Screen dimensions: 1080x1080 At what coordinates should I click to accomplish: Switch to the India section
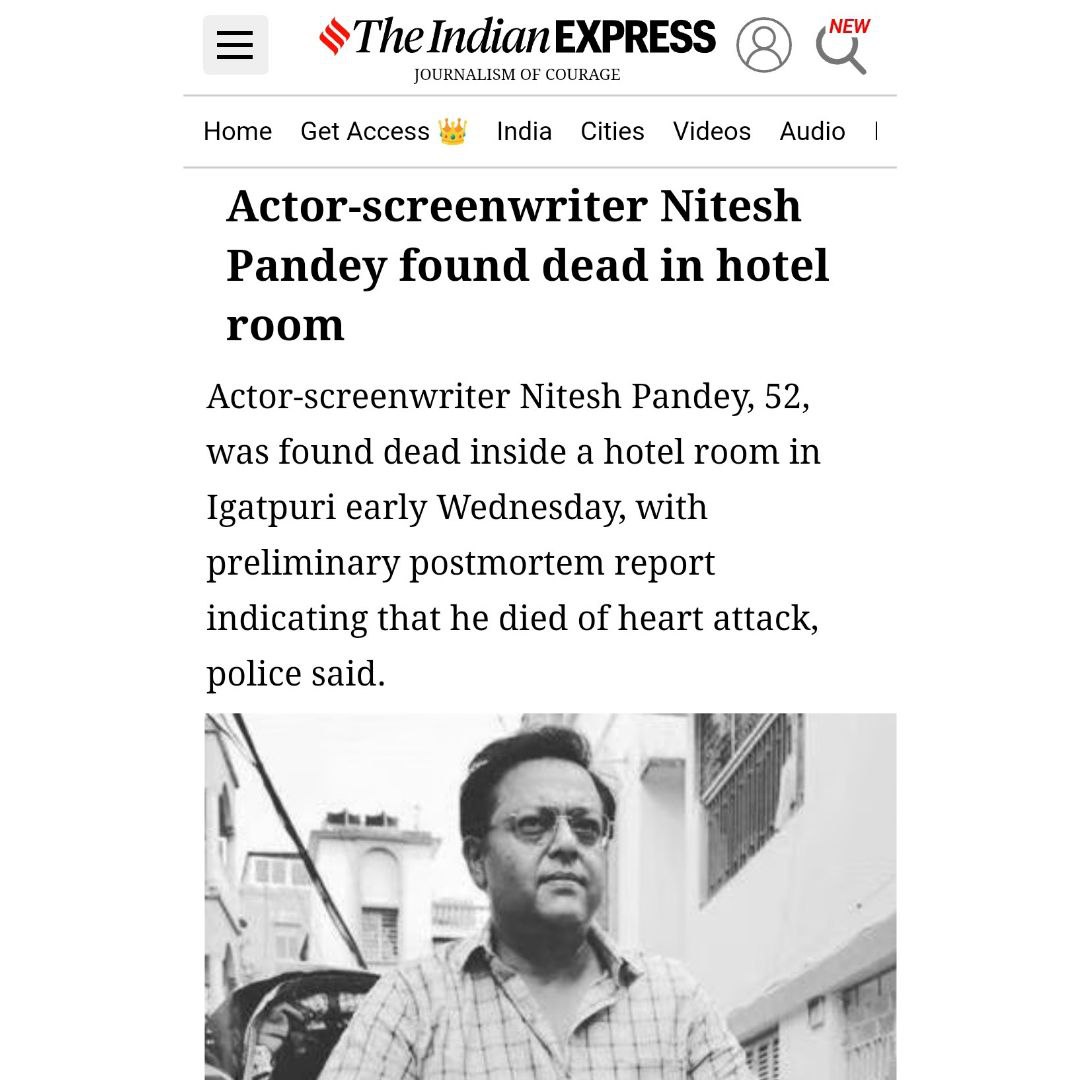coord(524,132)
